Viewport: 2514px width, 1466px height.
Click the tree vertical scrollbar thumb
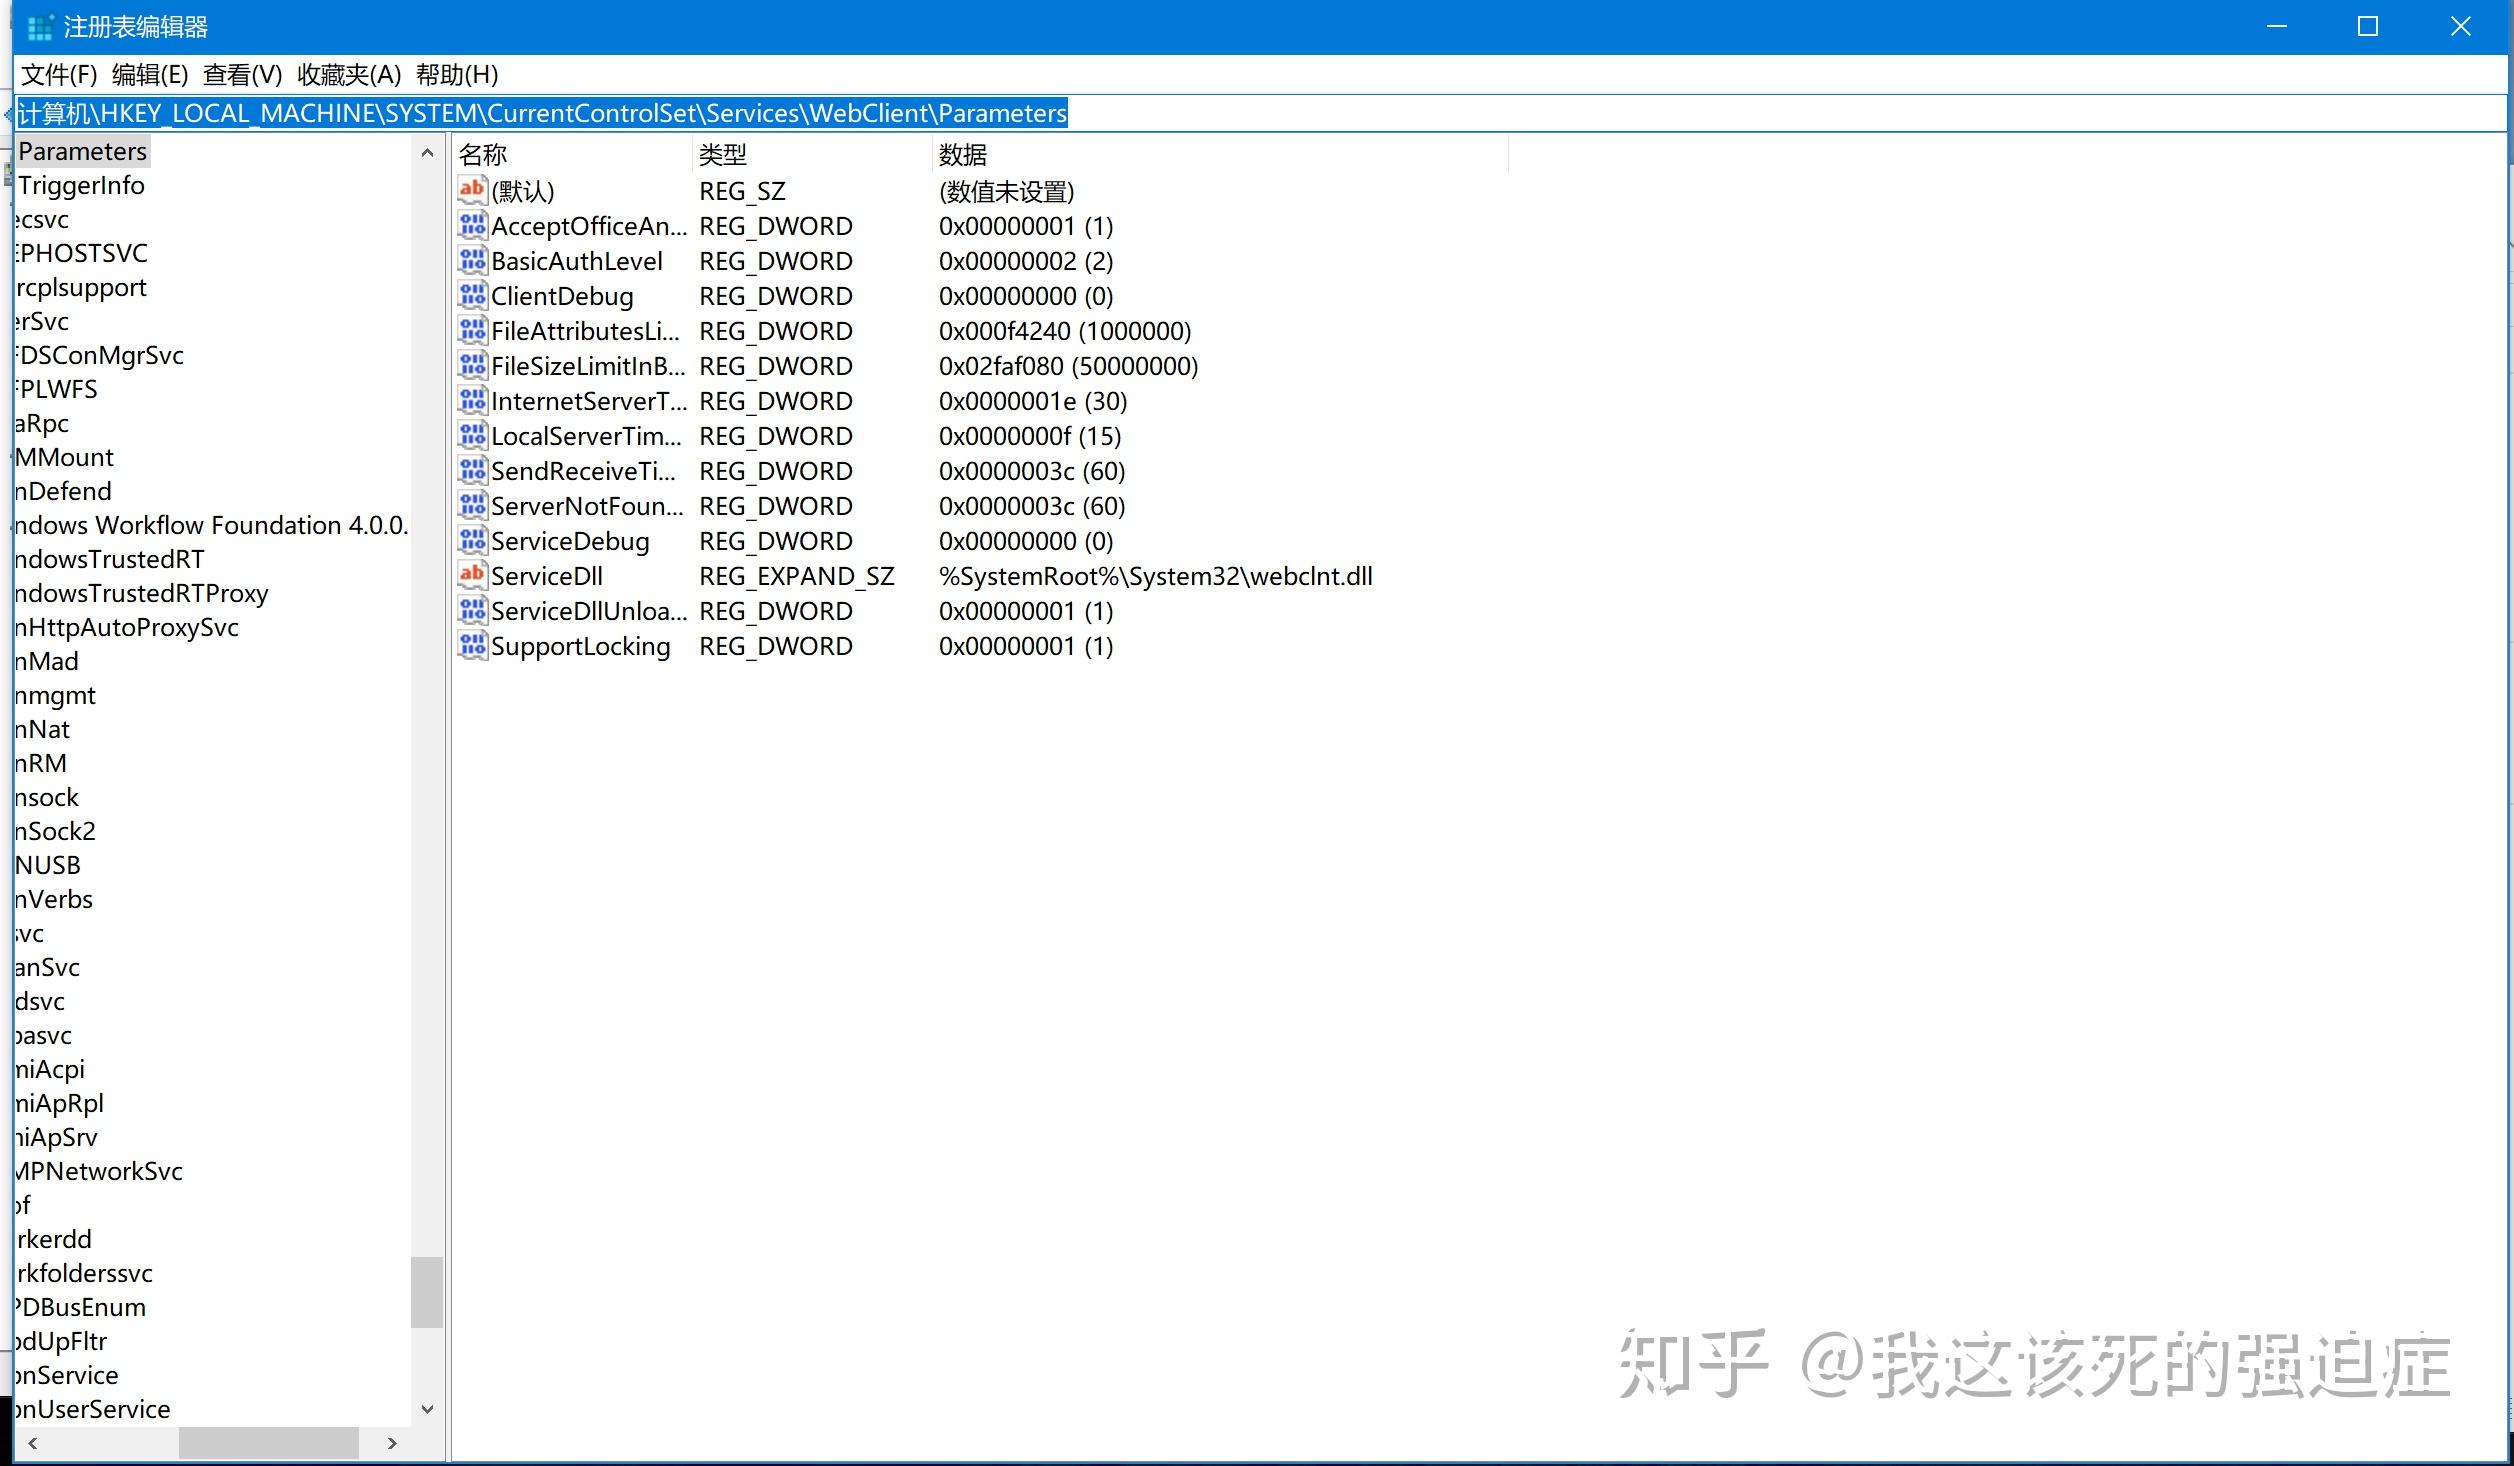[x=427, y=1292]
